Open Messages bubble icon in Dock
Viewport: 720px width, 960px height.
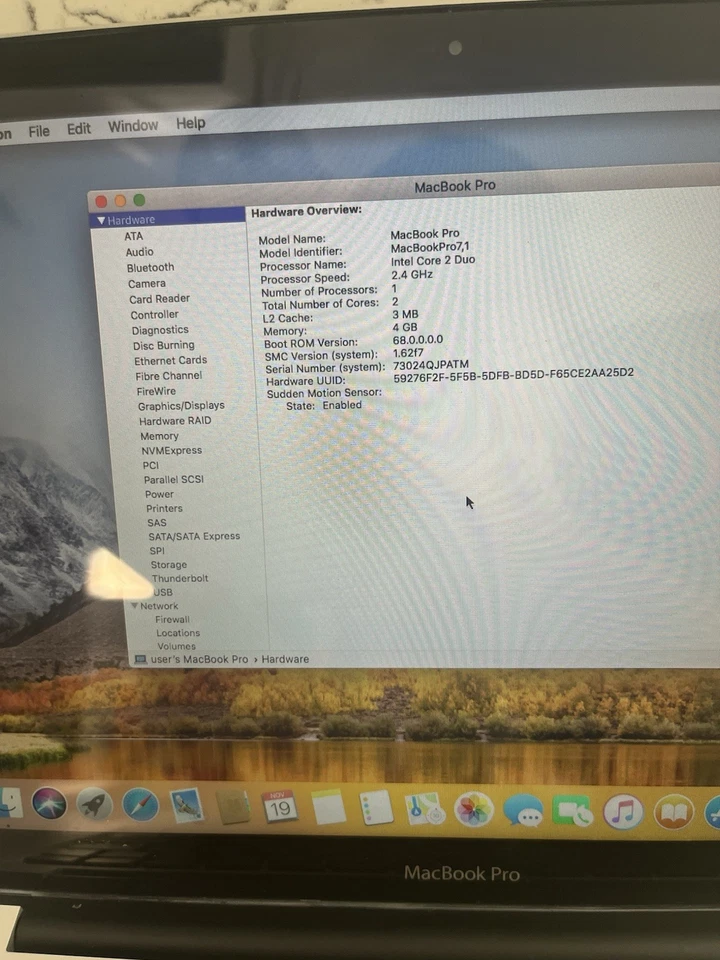pyautogui.click(x=522, y=811)
